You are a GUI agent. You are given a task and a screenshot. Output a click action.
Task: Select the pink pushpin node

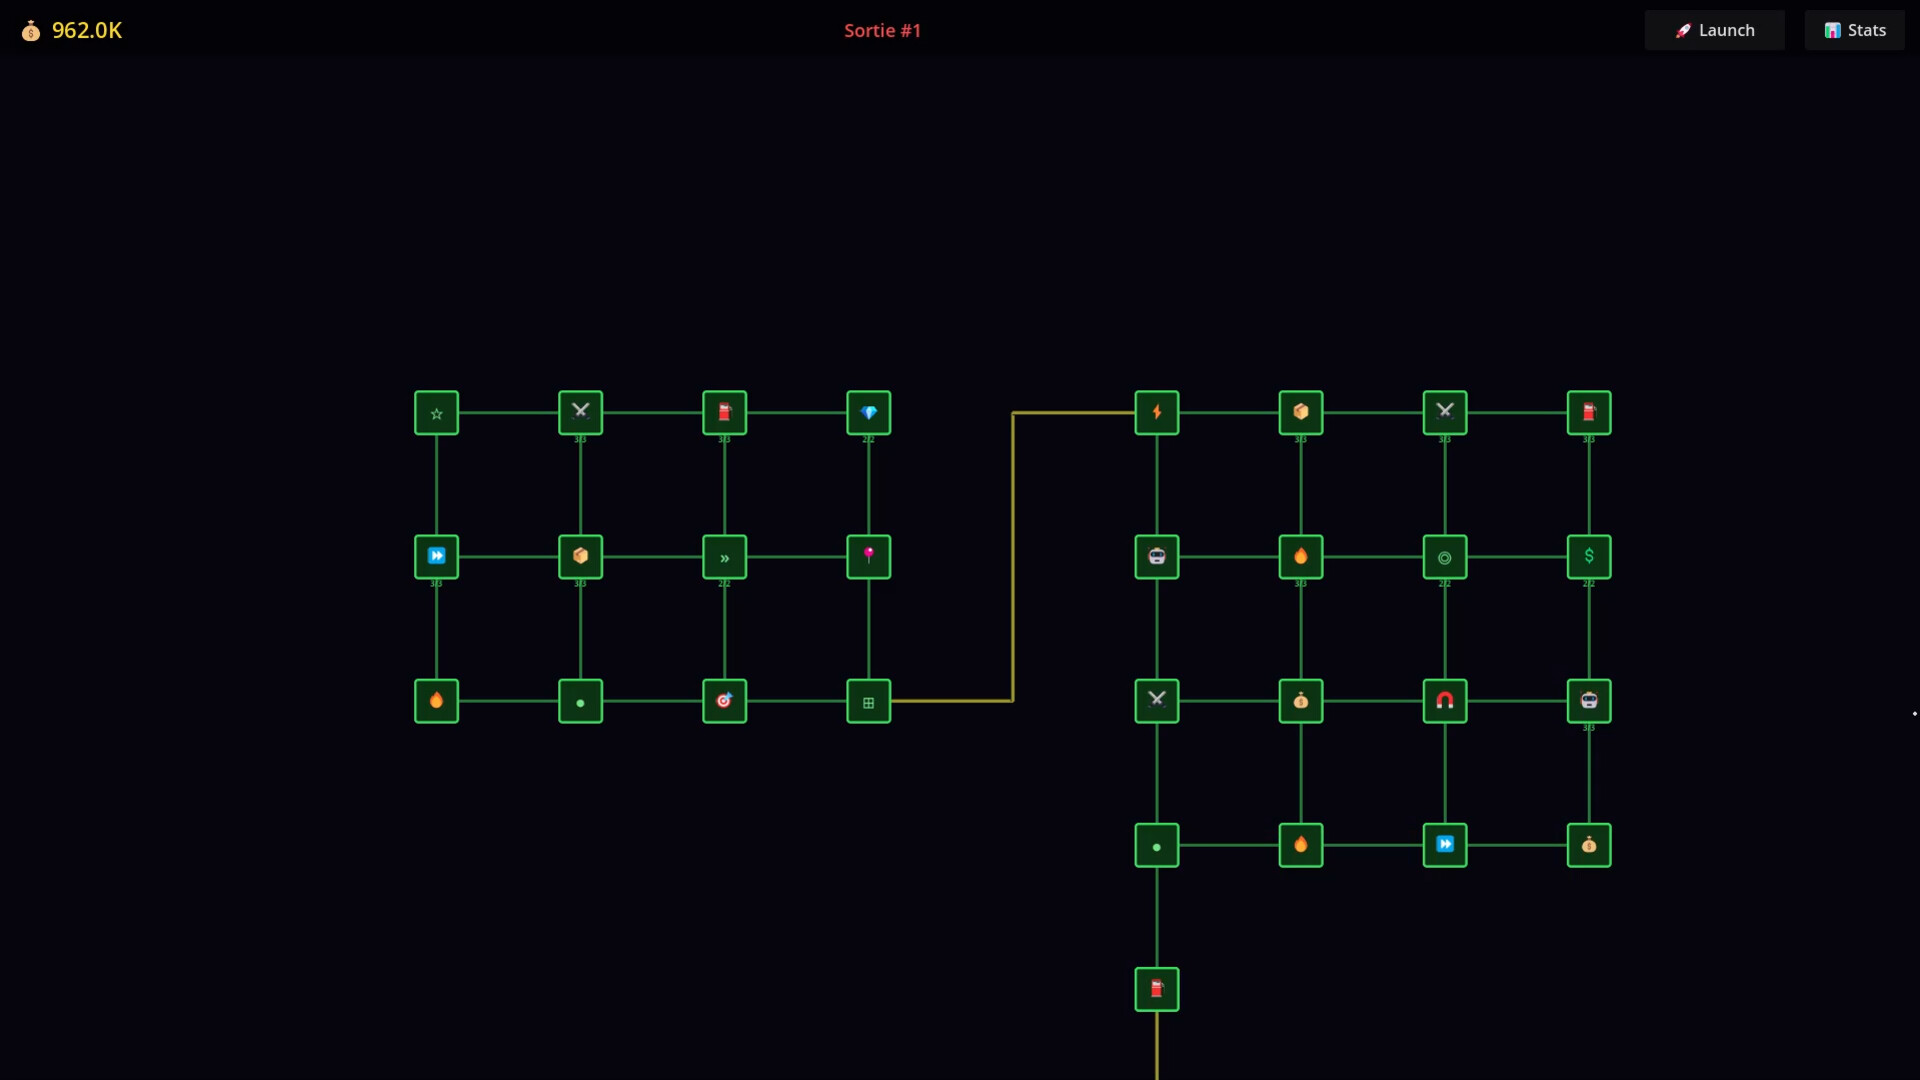point(869,557)
